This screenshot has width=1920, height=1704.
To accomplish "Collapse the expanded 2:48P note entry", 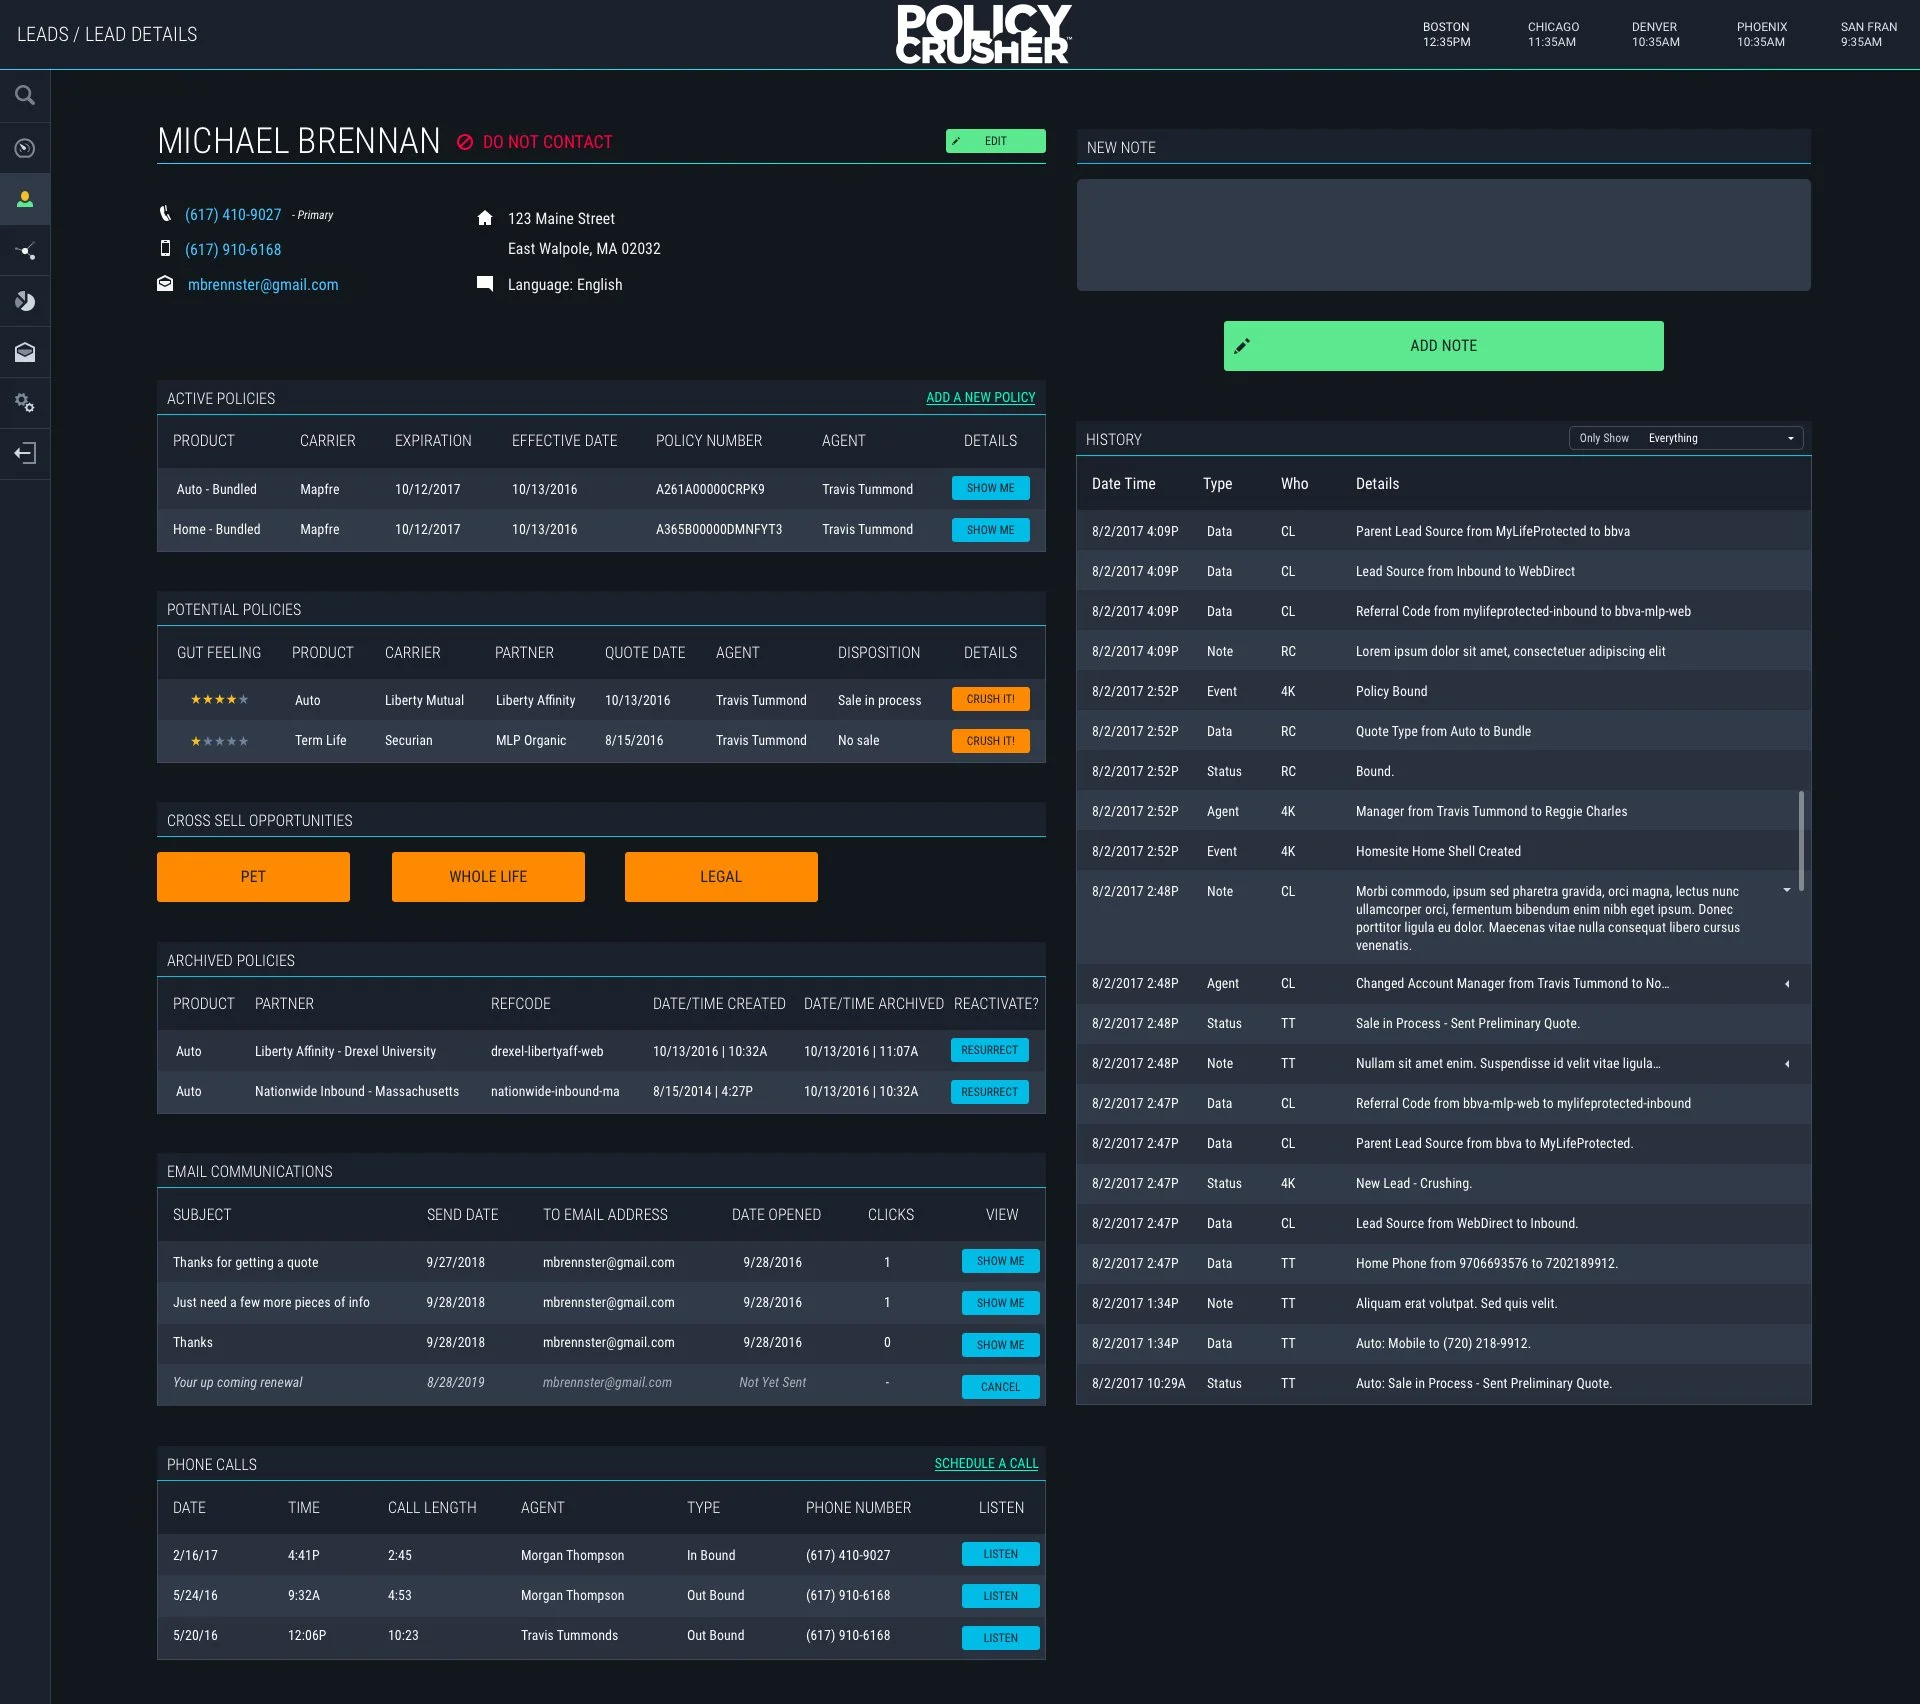I will [x=1788, y=889].
